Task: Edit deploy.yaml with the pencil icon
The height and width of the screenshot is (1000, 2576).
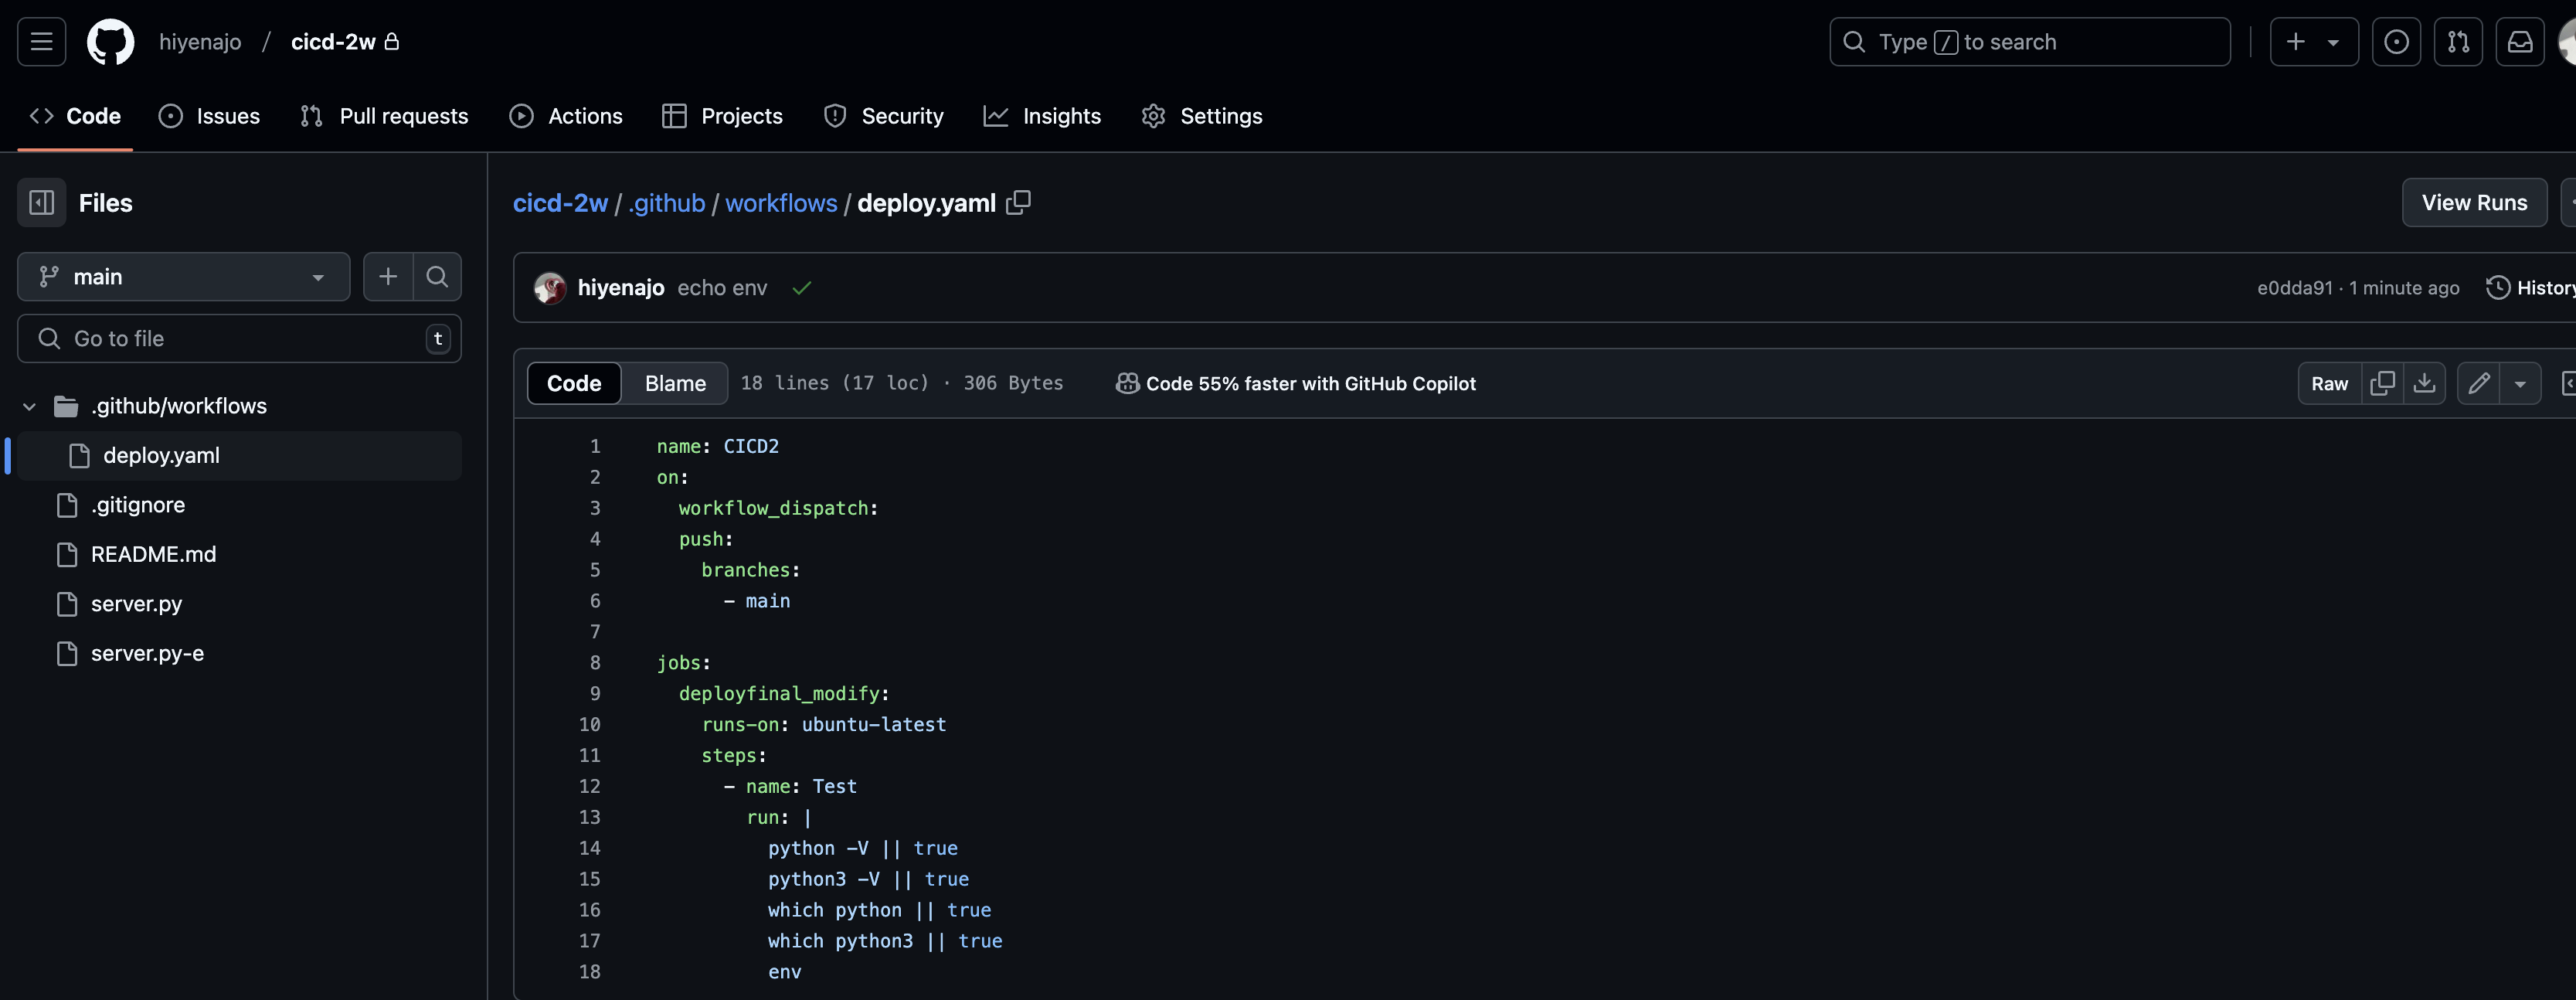Action: 2479,383
